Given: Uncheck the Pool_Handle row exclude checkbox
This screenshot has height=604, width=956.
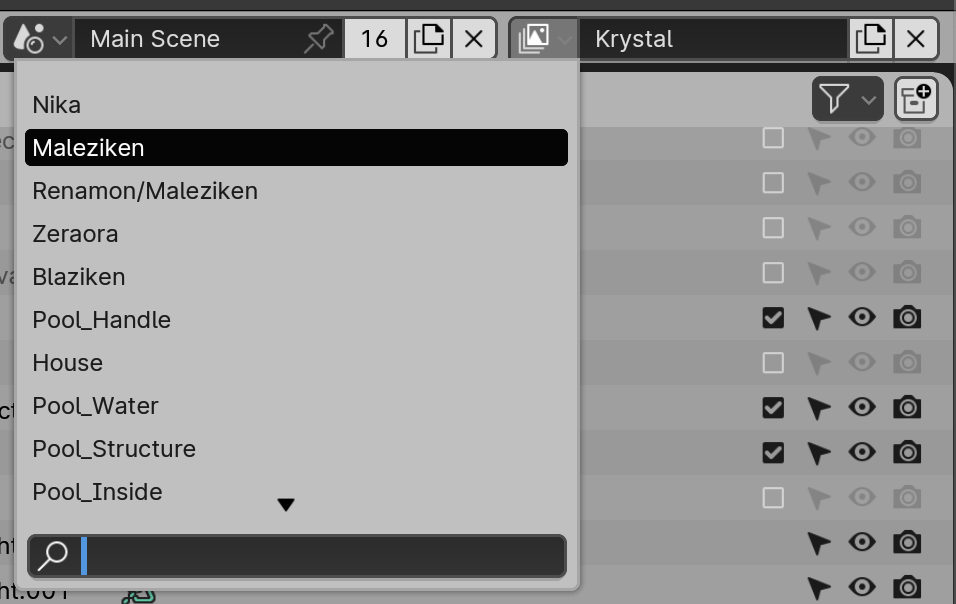Looking at the screenshot, I should point(773,318).
